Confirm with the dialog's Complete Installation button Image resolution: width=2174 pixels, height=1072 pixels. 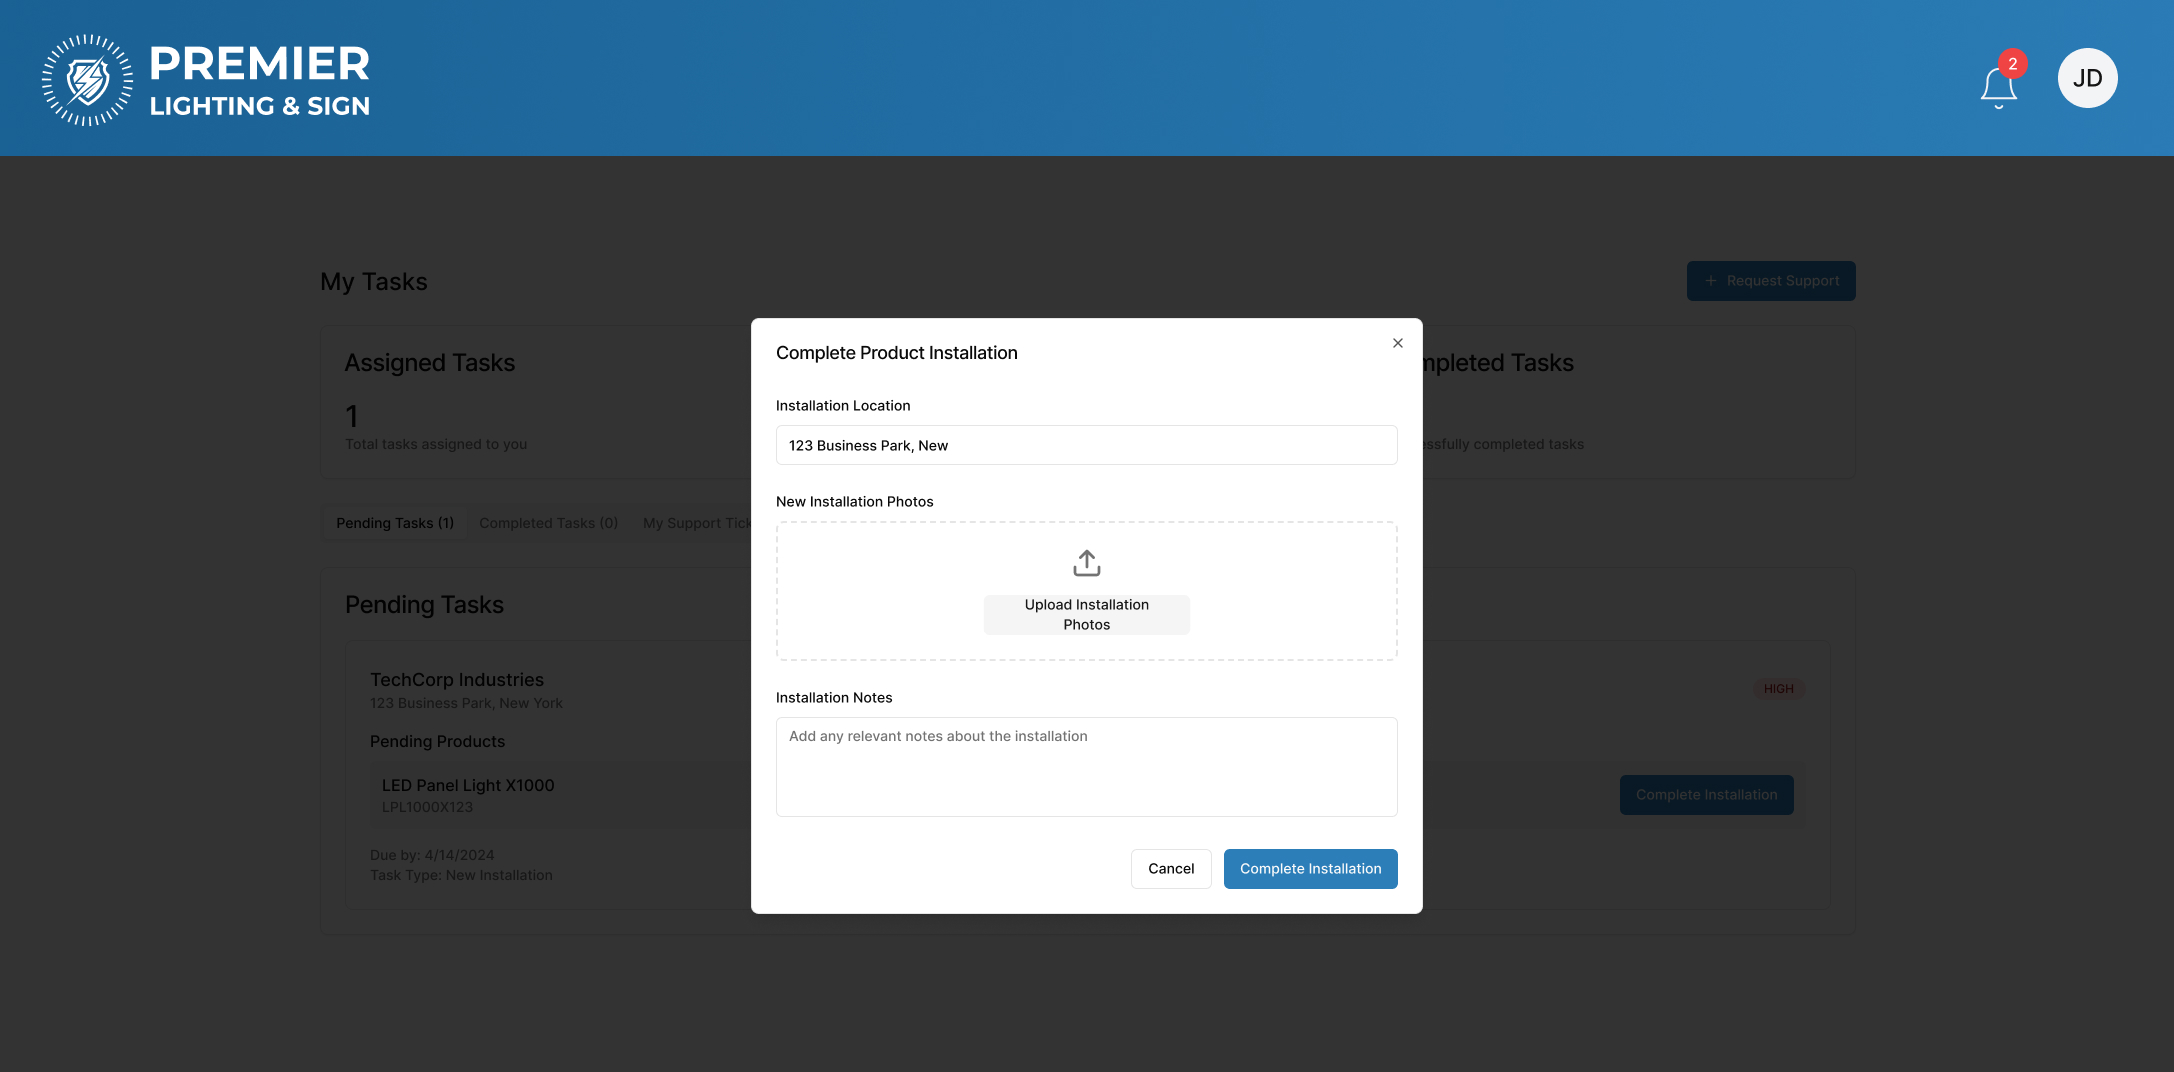coord(1310,869)
